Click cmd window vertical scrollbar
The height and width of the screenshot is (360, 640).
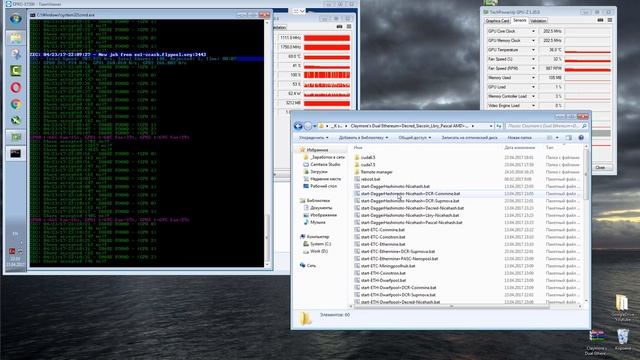coord(268,239)
